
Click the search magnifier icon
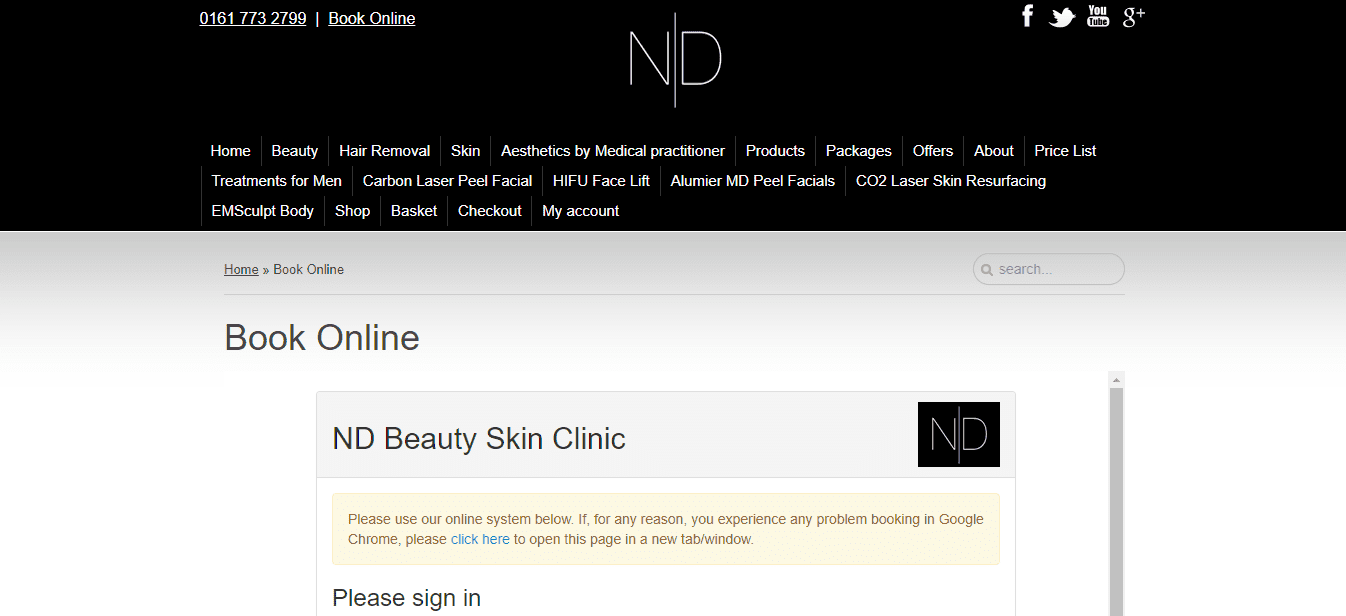pos(987,270)
